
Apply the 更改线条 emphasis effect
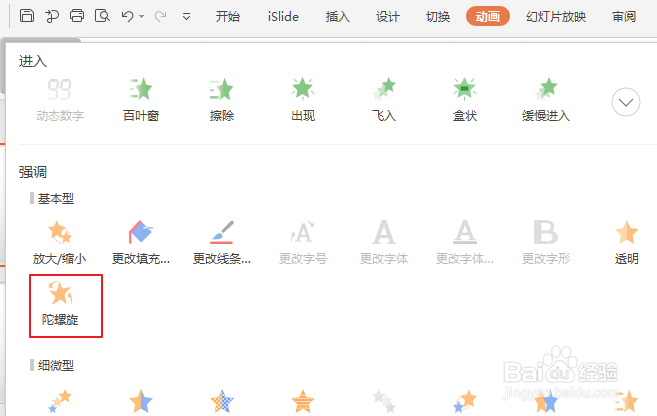pos(222,243)
